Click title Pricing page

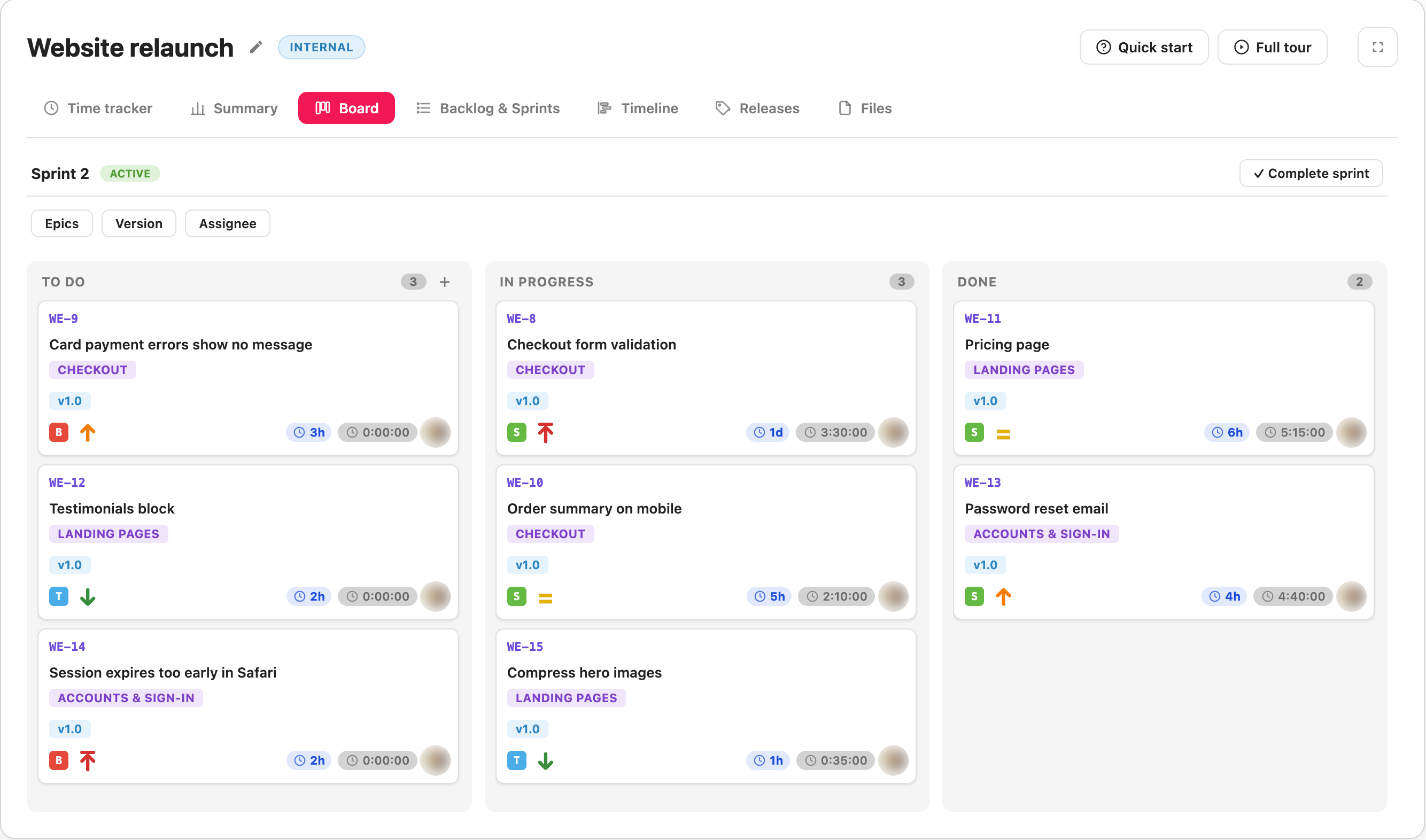click(x=1007, y=345)
